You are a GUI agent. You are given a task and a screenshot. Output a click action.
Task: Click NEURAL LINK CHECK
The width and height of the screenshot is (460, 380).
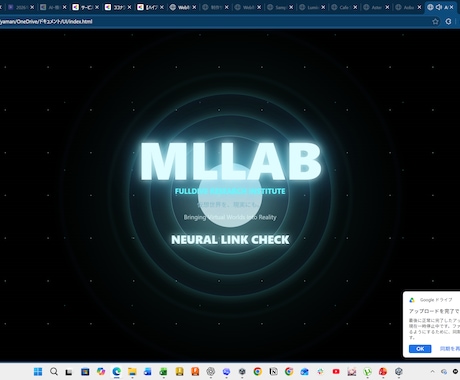click(230, 240)
